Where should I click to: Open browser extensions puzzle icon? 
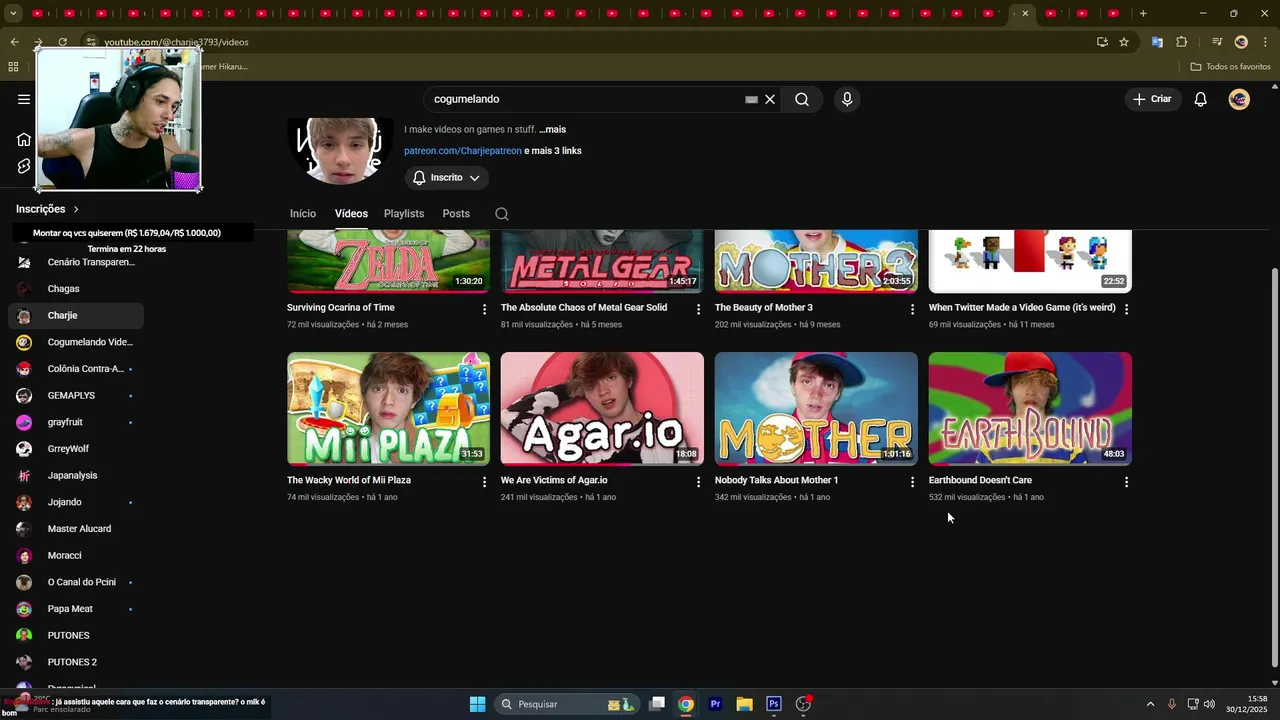[x=1182, y=42]
